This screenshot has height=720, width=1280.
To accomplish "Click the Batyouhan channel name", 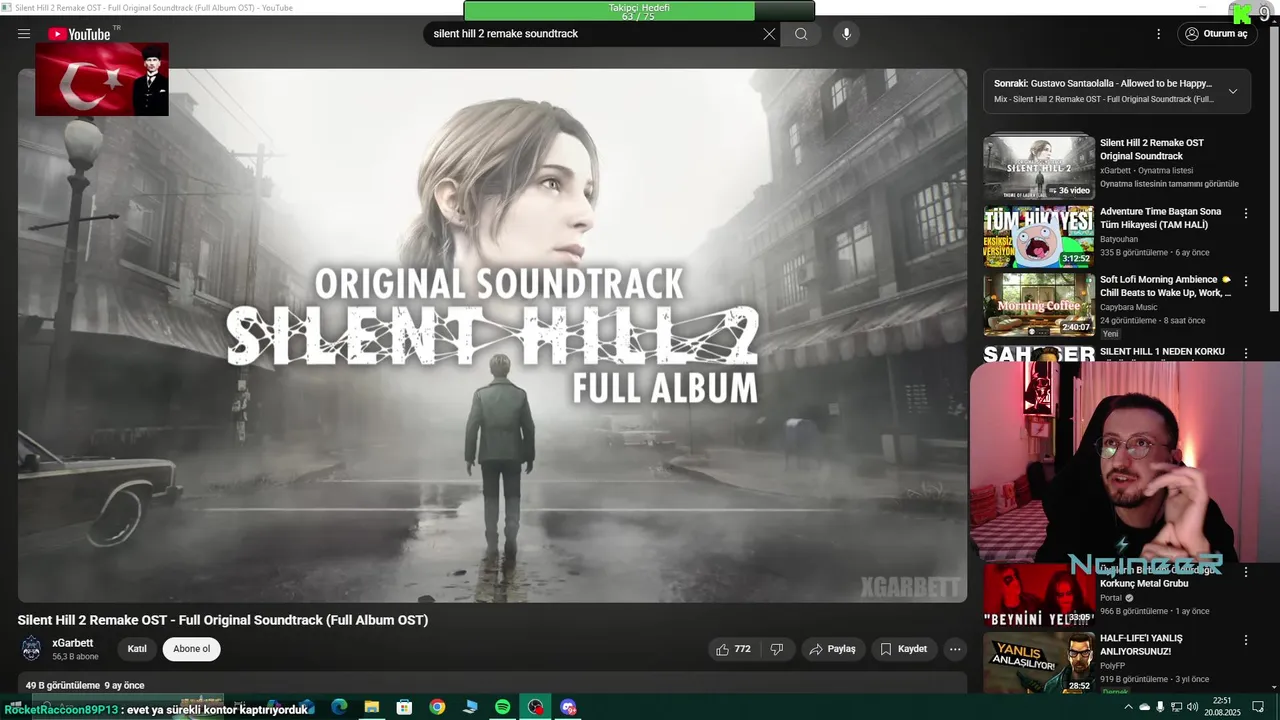I will pyautogui.click(x=1120, y=239).
